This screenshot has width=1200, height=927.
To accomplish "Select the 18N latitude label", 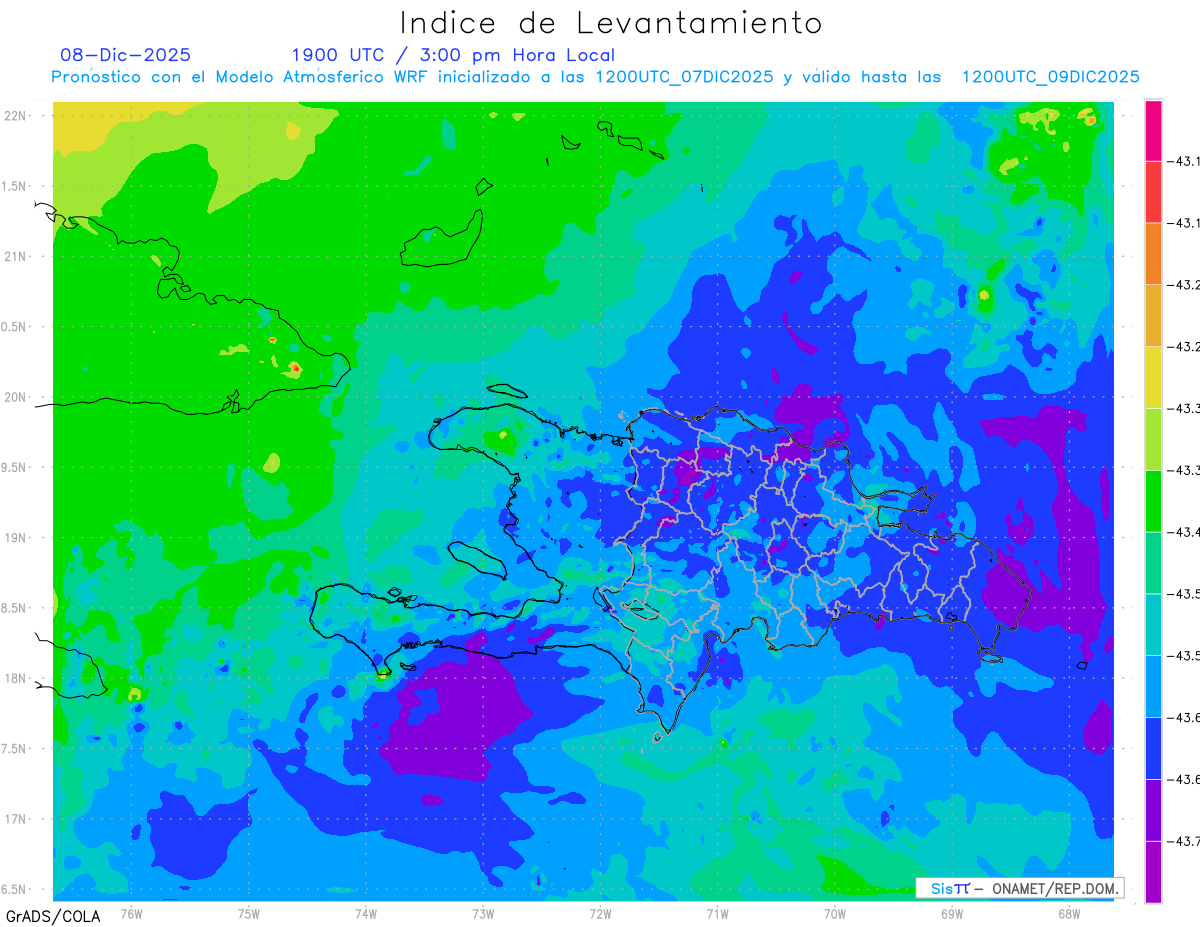I will tap(16, 678).
